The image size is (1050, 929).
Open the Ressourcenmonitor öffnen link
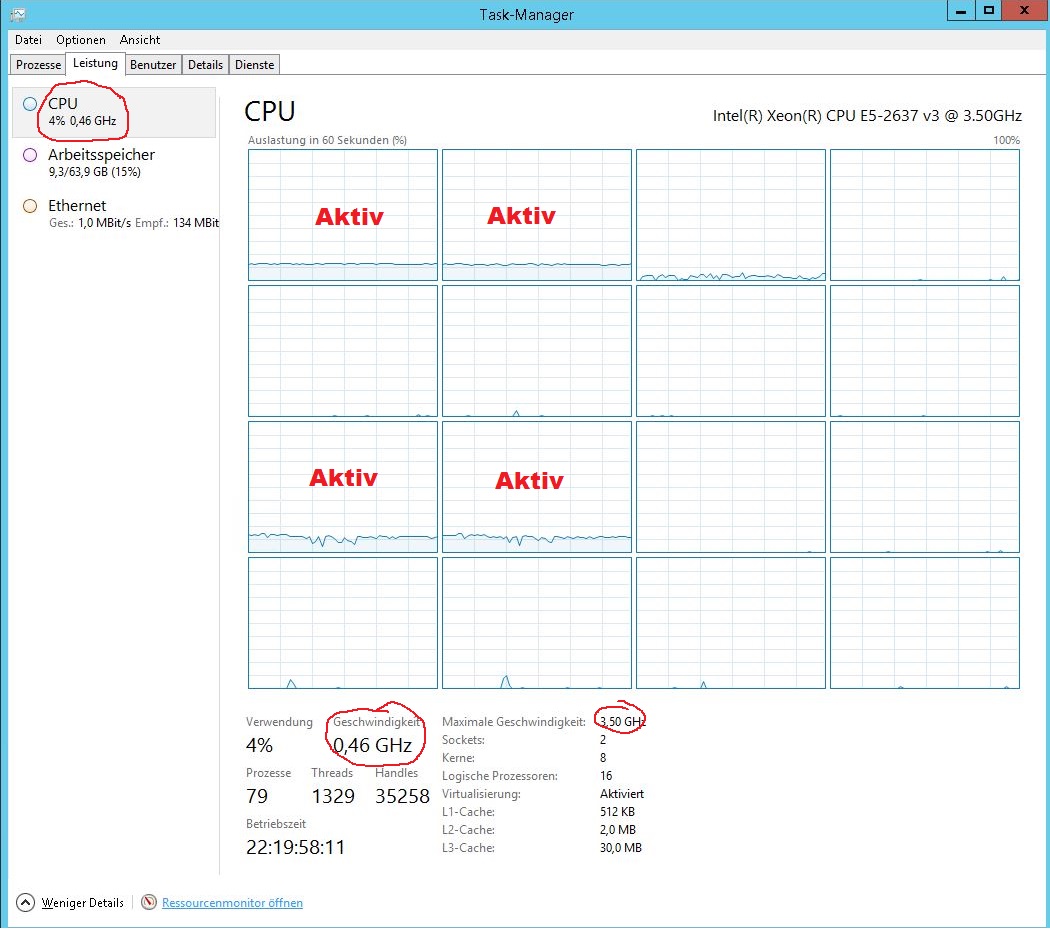tap(232, 903)
